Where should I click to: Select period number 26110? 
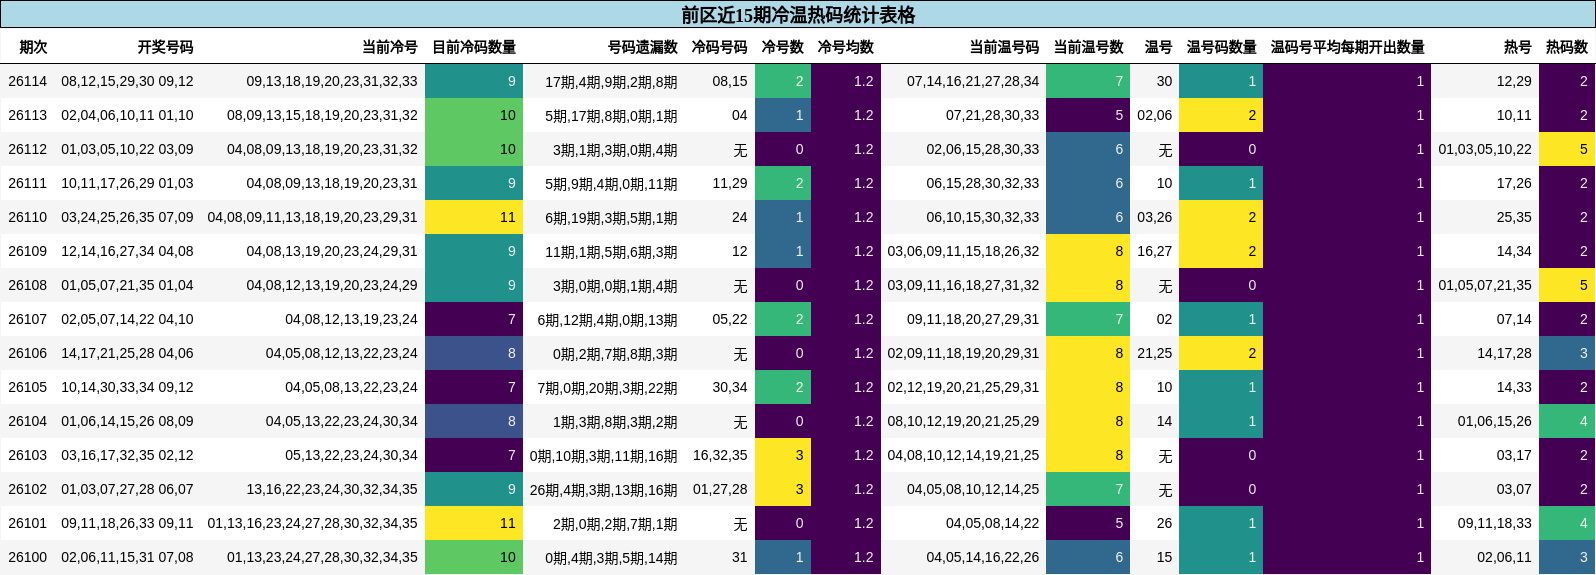click(27, 217)
